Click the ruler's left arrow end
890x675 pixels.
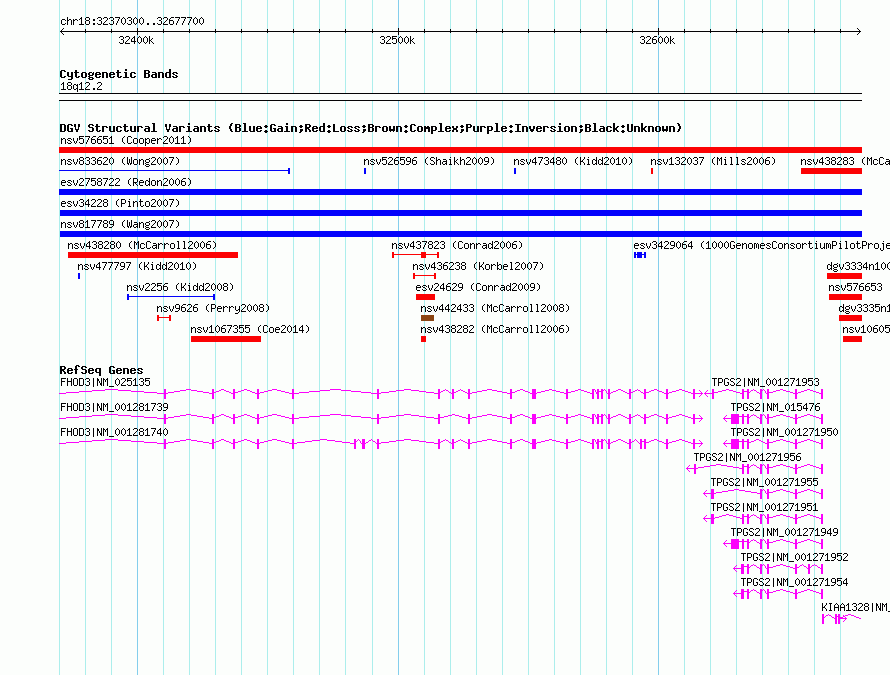pyautogui.click(x=62, y=32)
